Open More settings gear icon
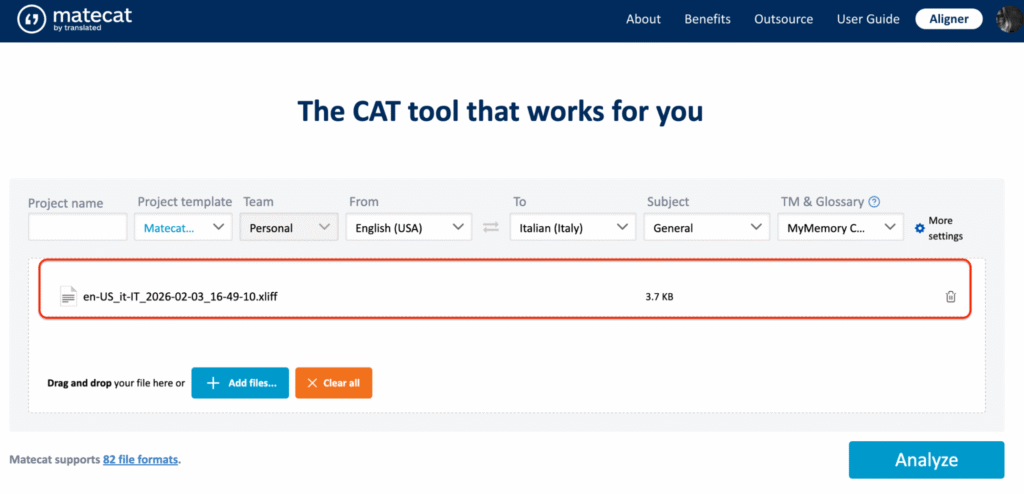Image resolution: width=1024 pixels, height=495 pixels. click(920, 228)
